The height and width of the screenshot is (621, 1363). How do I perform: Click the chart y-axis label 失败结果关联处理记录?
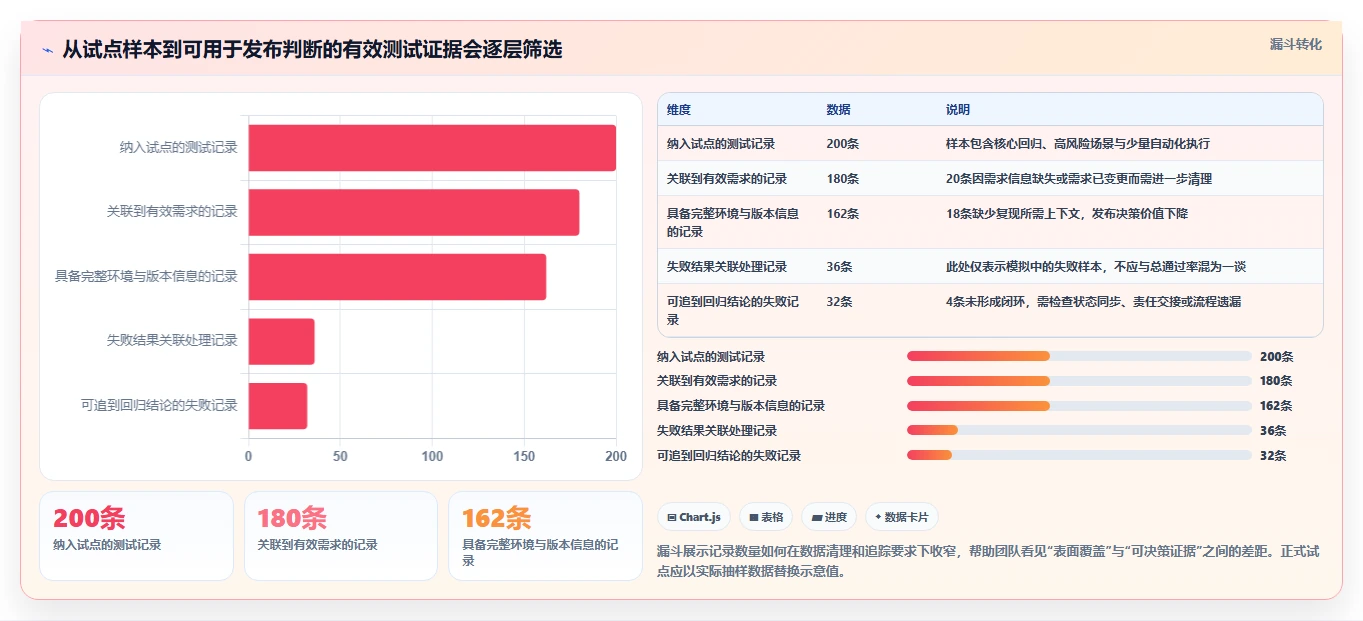(x=172, y=340)
